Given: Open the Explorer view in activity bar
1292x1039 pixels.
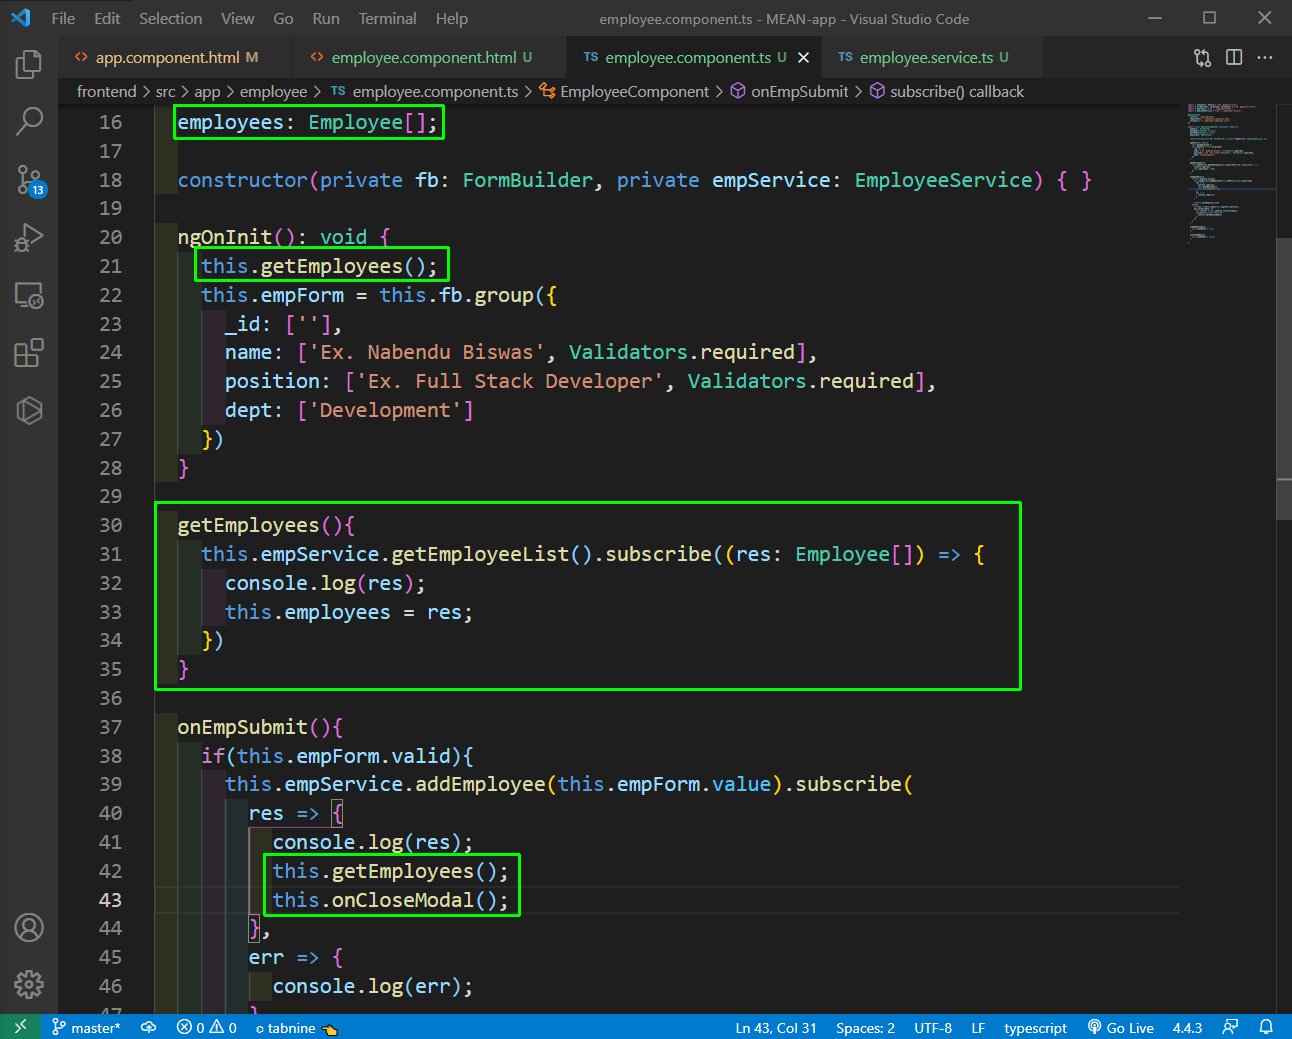Looking at the screenshot, I should 29,64.
